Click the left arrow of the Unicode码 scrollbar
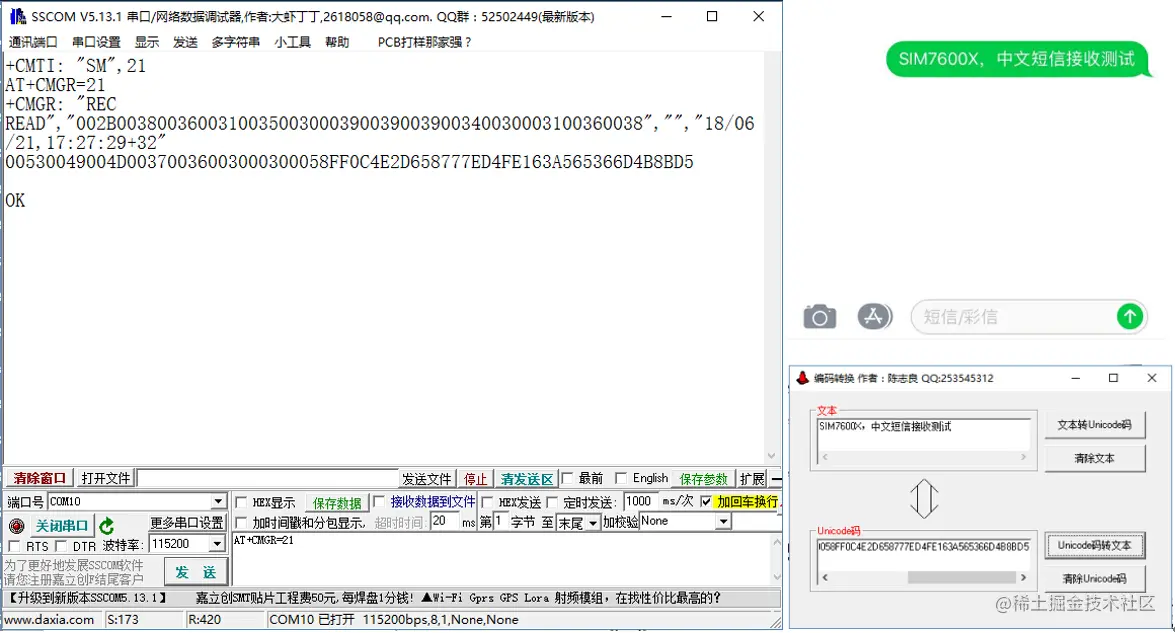This screenshot has width=1175, height=633. coord(825,577)
